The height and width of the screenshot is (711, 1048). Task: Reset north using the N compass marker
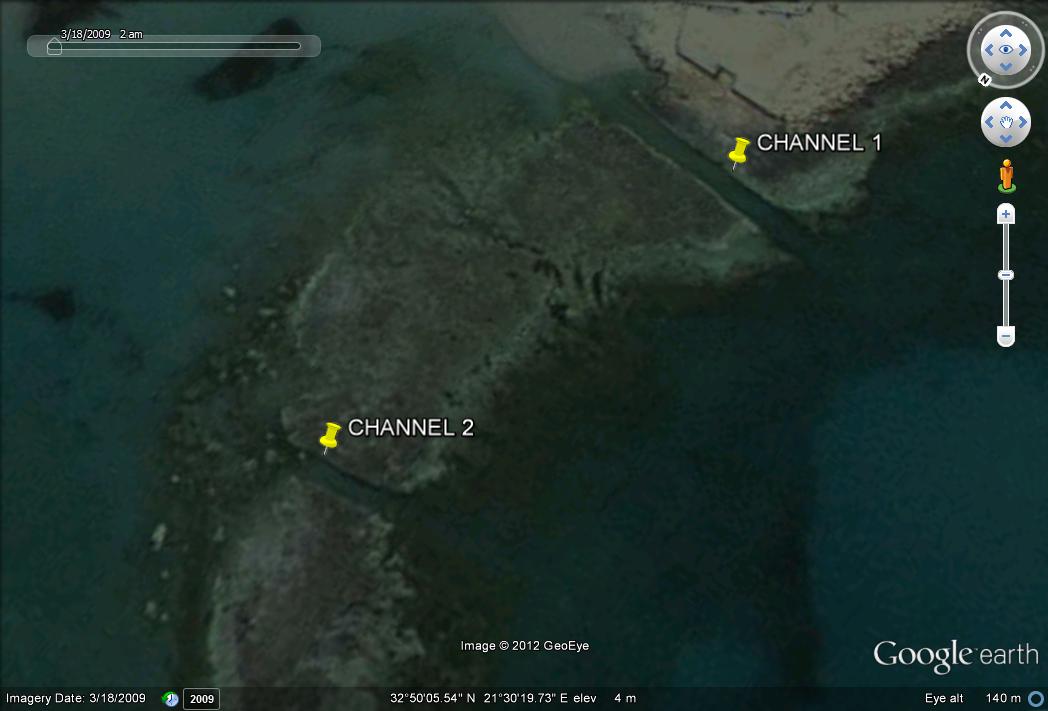pyautogui.click(x=985, y=80)
